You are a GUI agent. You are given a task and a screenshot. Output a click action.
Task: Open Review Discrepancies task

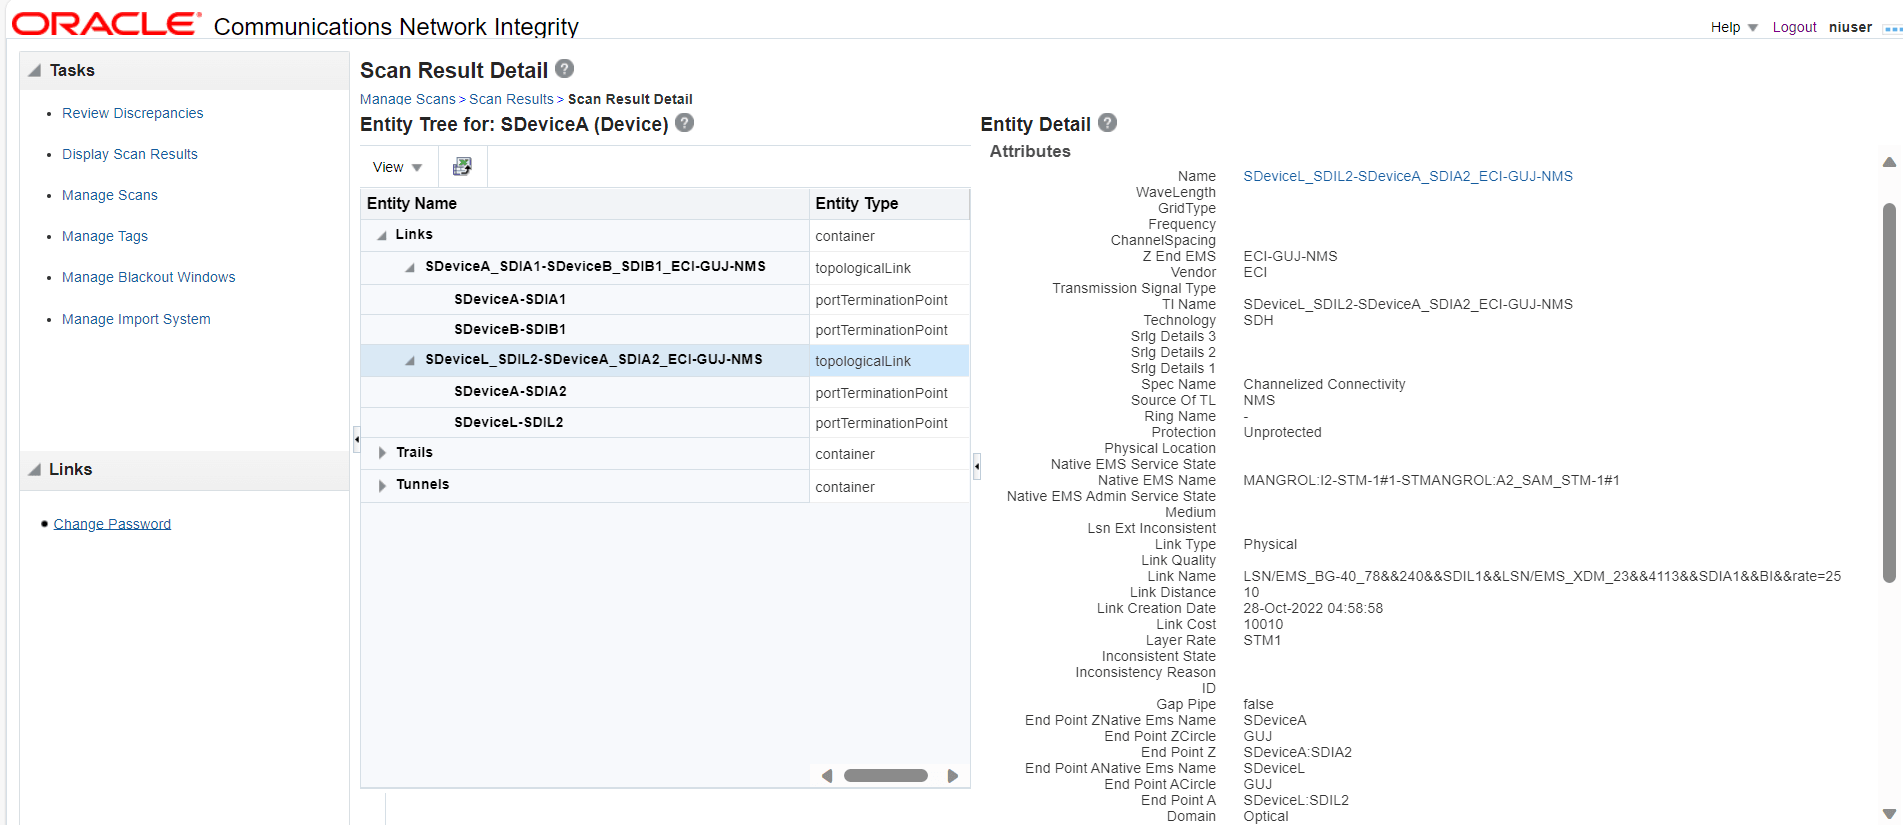pyautogui.click(x=132, y=113)
